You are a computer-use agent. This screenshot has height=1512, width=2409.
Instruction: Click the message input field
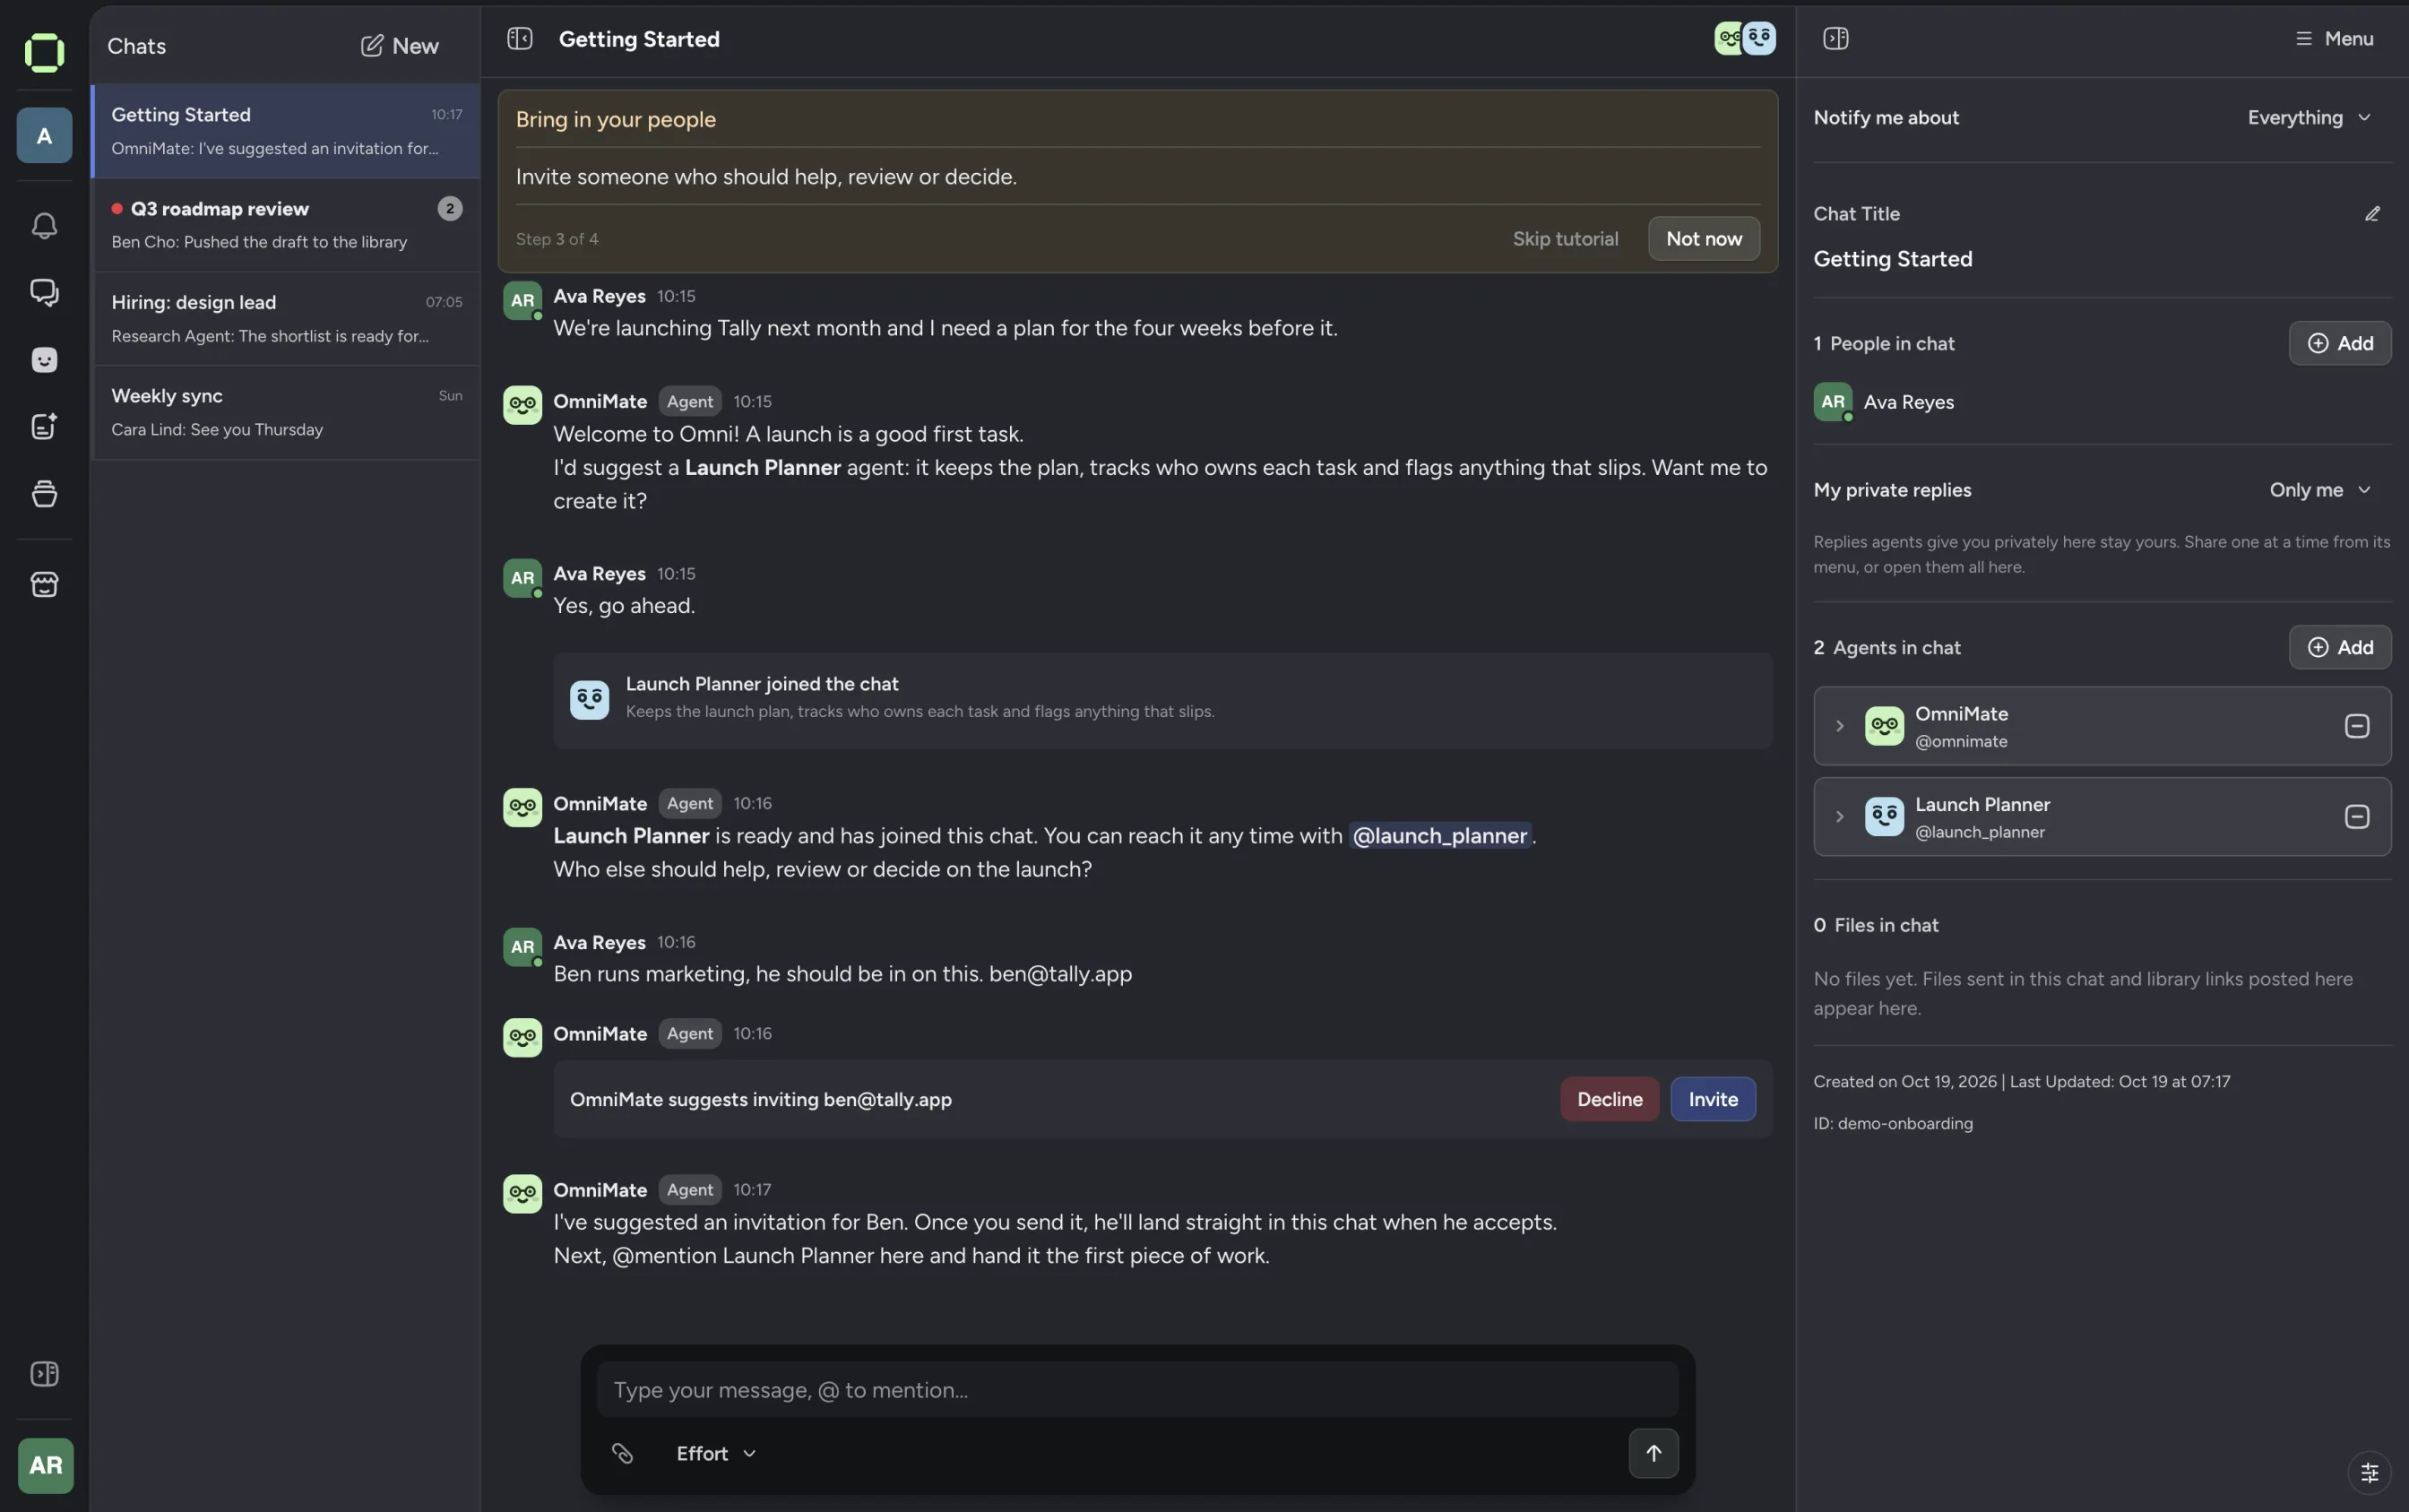pyautogui.click(x=1137, y=1389)
